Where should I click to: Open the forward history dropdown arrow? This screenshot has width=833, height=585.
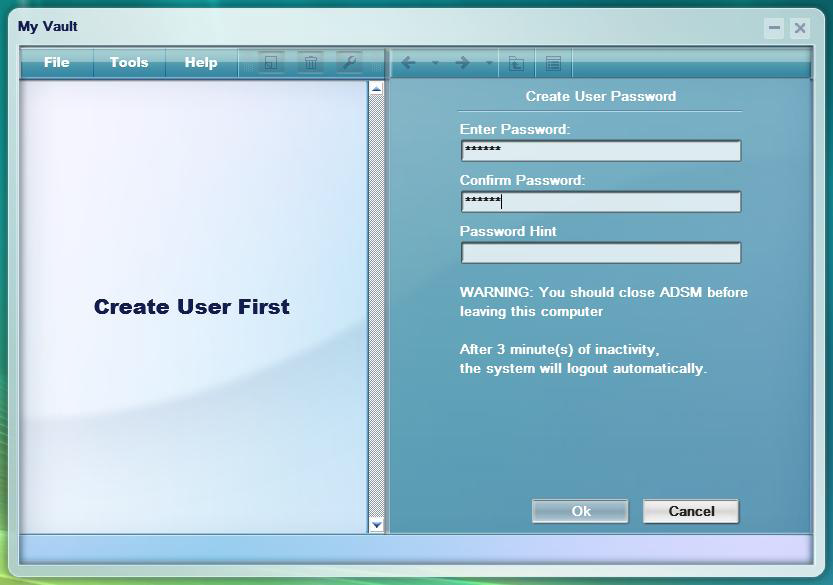489,63
